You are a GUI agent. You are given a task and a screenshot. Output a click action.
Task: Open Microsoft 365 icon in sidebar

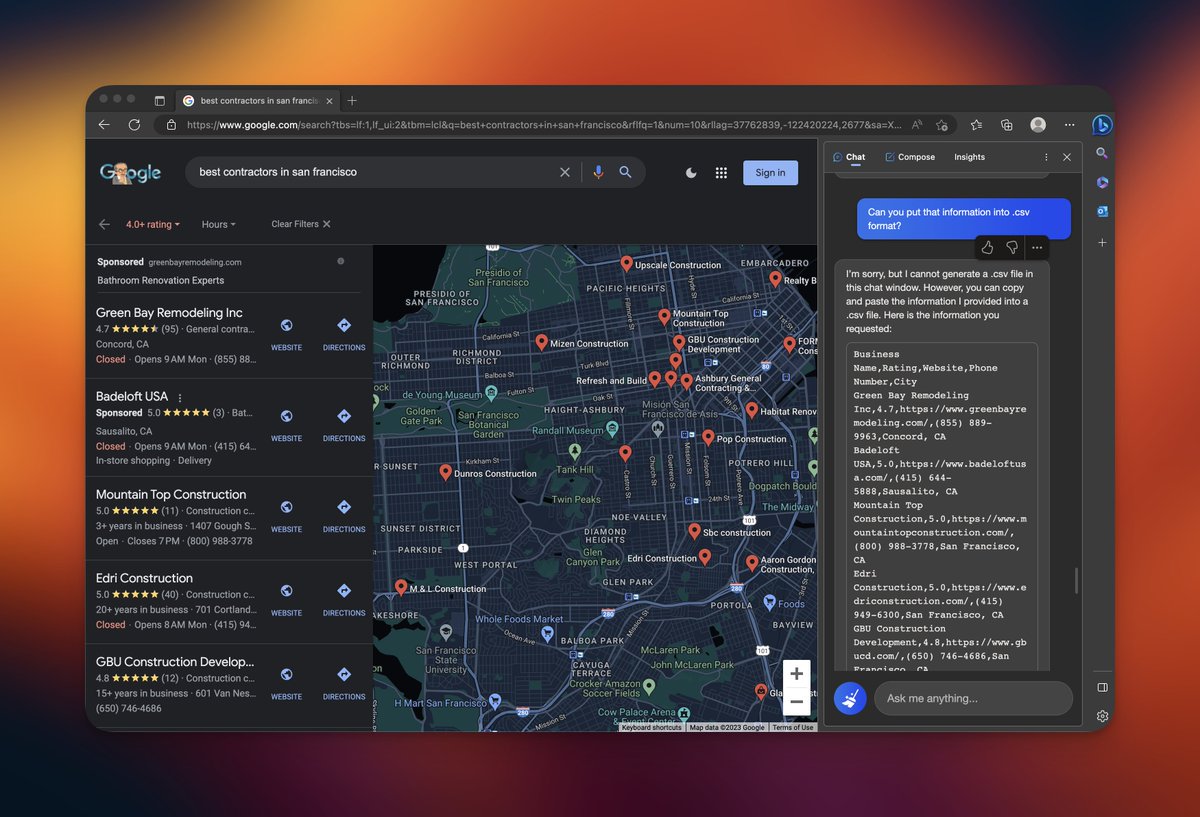point(1102,182)
